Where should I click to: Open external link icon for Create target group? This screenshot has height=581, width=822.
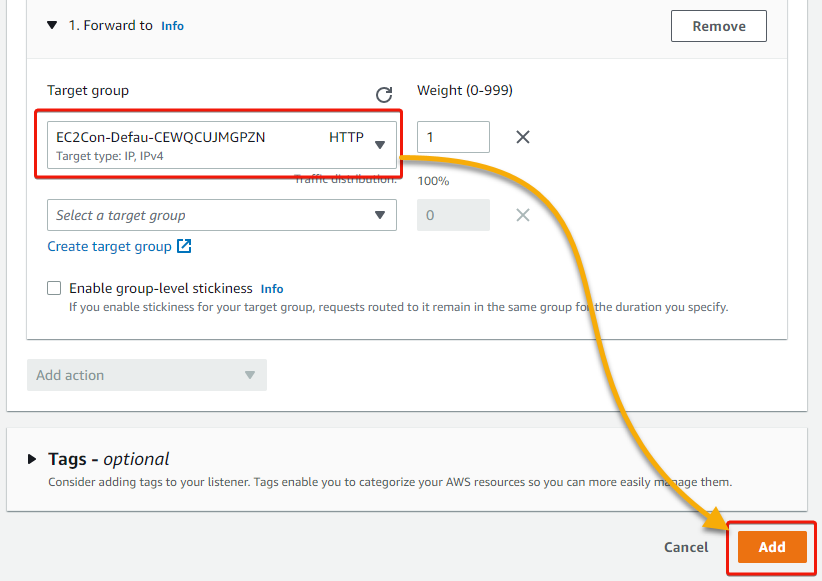184,246
